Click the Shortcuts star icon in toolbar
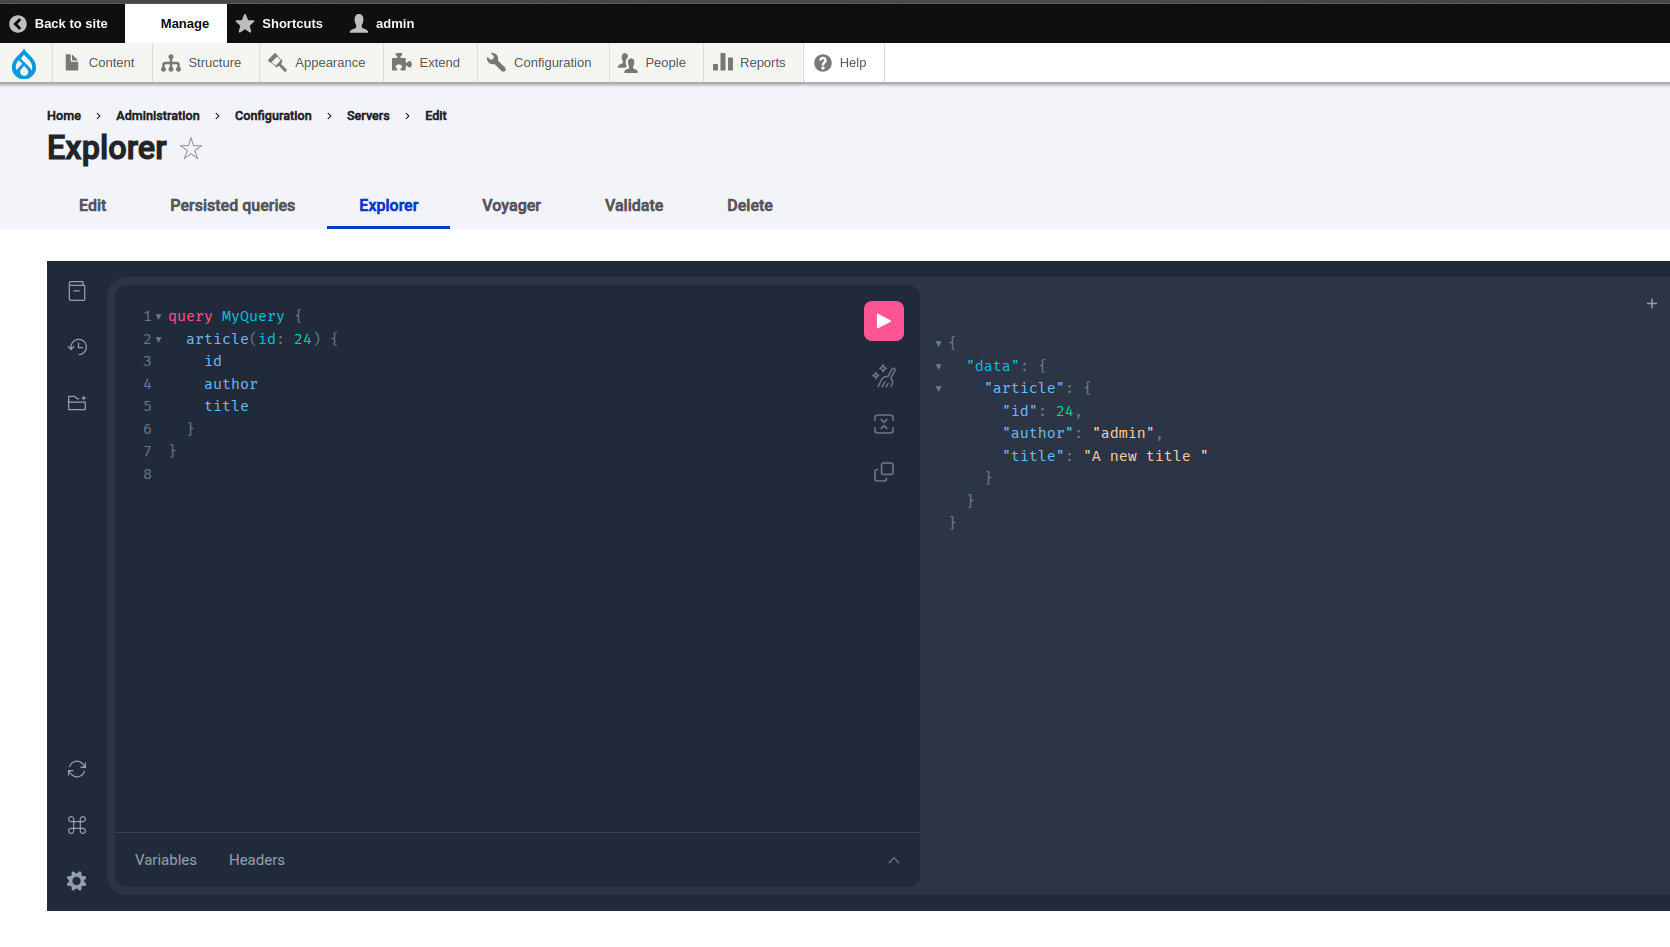Viewport: 1670px width, 947px height. tap(245, 23)
